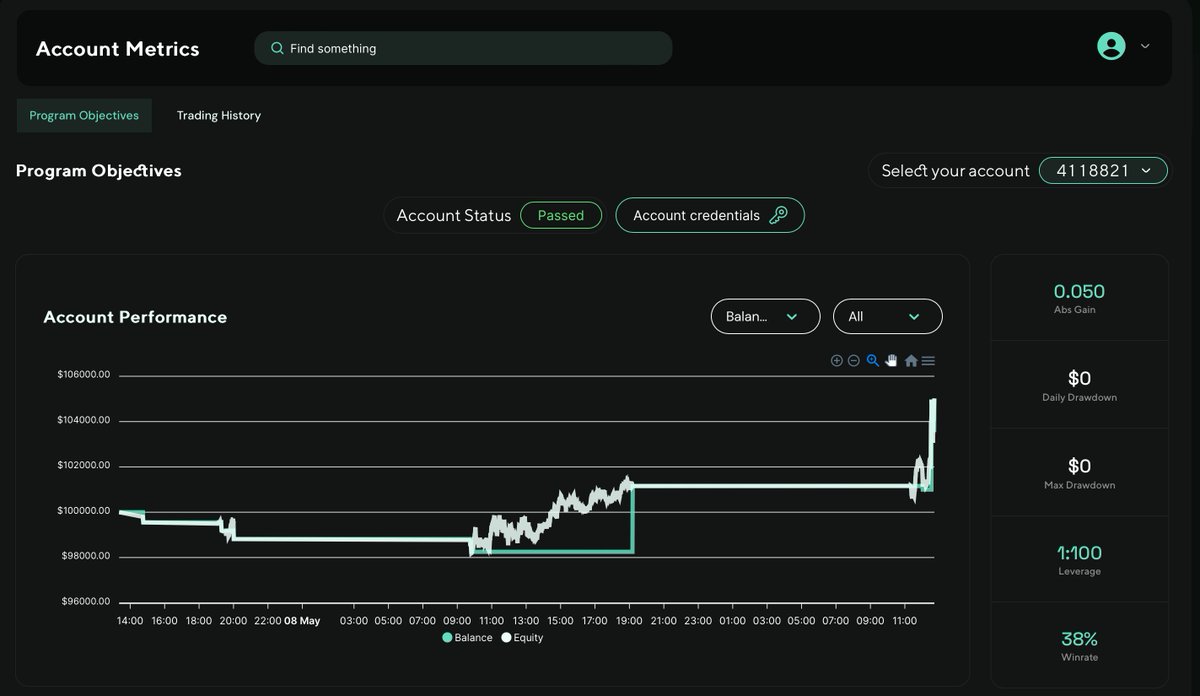The image size is (1200, 696).
Task: Click the 08 May date axis label
Action: (x=302, y=621)
